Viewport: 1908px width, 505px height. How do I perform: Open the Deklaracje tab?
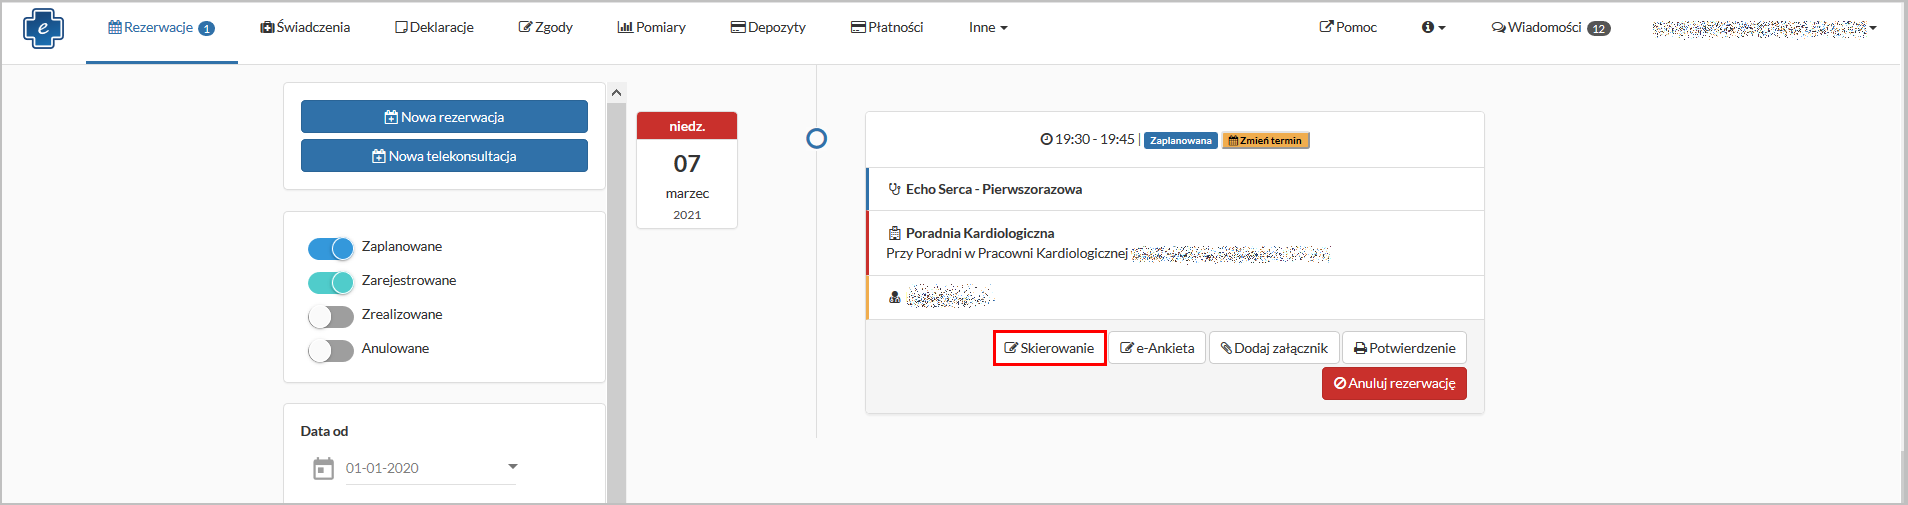tap(434, 28)
